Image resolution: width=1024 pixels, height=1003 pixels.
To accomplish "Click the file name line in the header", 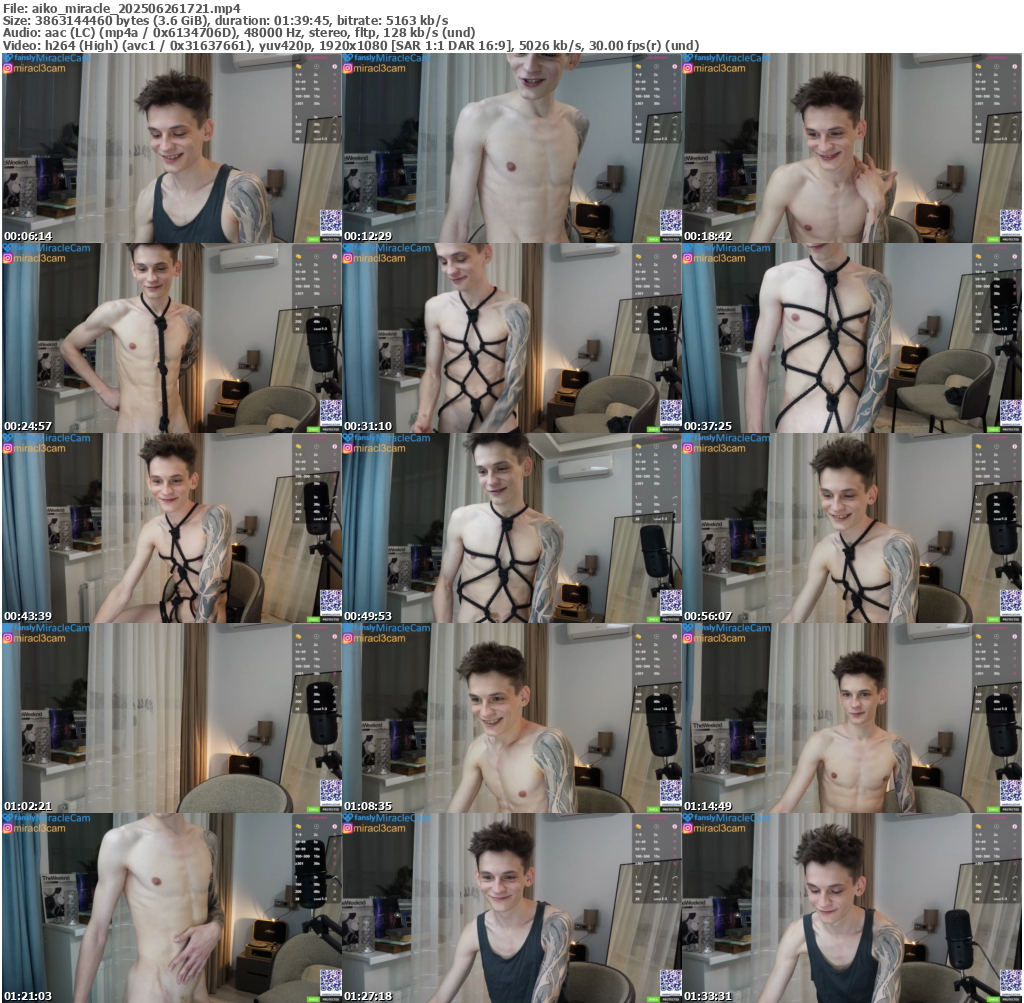I will (122, 7).
